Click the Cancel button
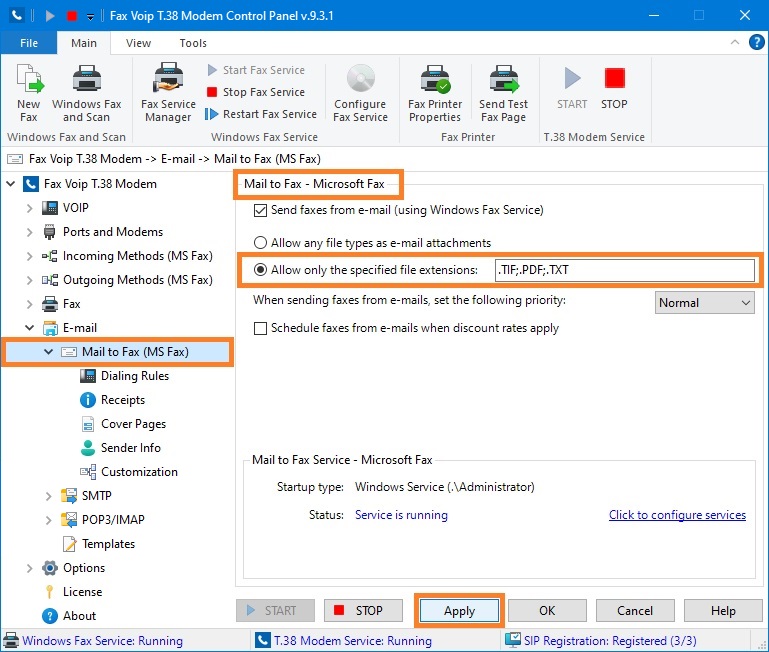This screenshot has height=652, width=769. point(635,610)
